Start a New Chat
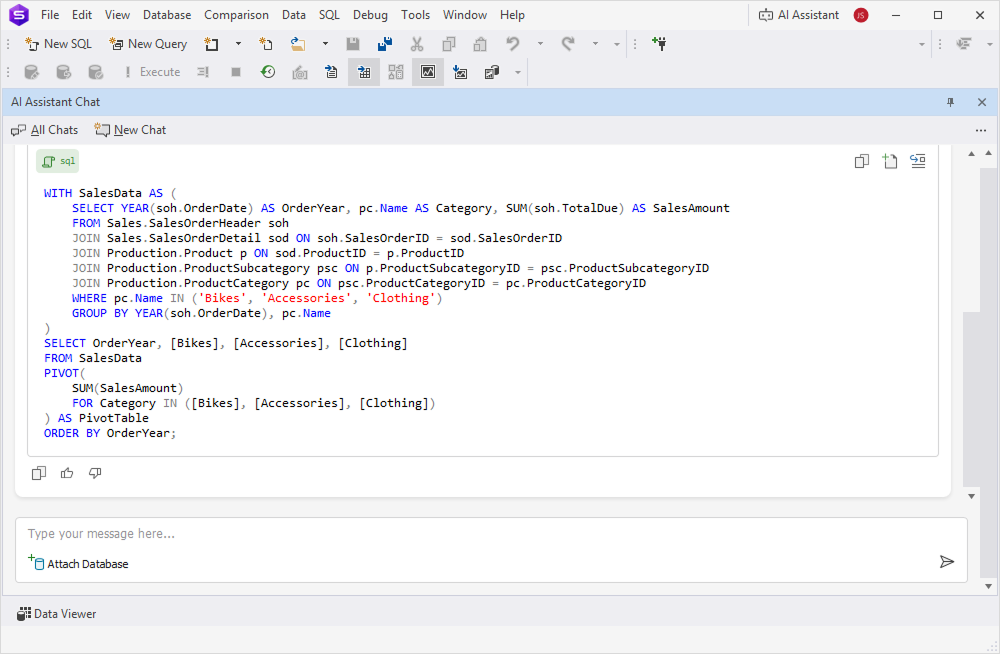The height and width of the screenshot is (654, 1000). (x=130, y=130)
